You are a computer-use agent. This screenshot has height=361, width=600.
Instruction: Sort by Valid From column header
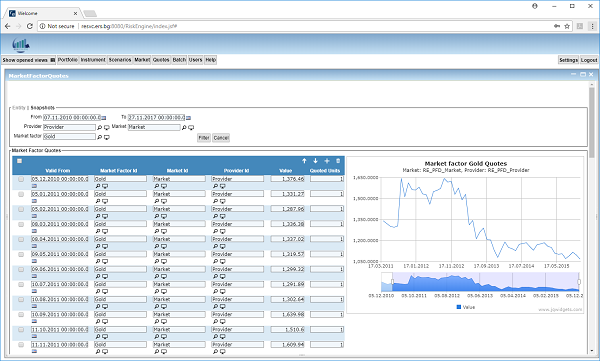coord(58,171)
